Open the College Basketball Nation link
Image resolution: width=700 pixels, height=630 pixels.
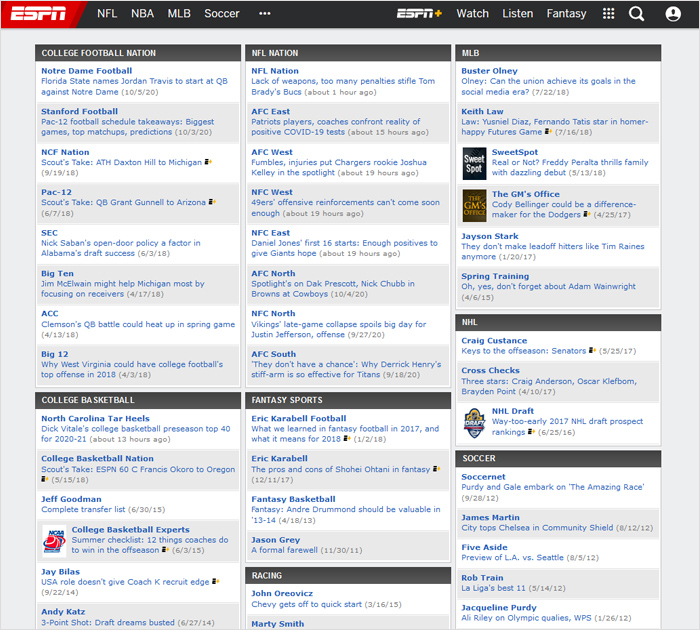click(97, 458)
